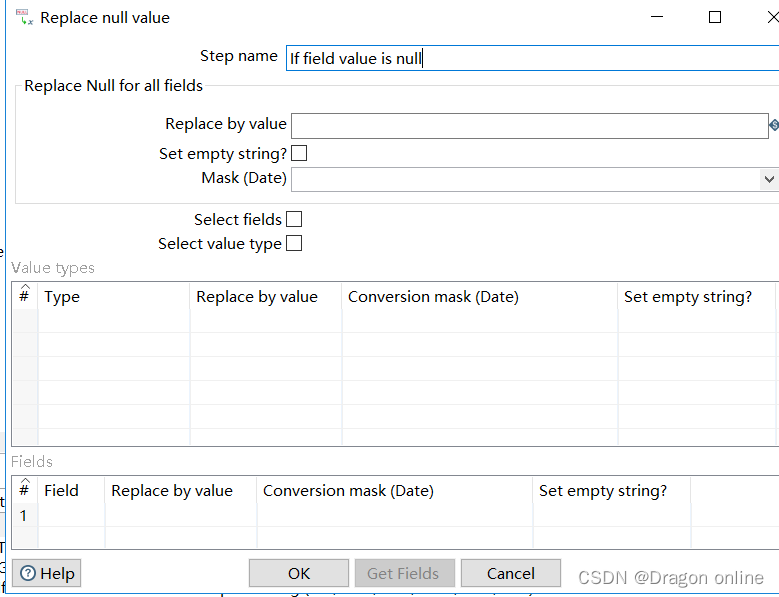Maximize the Replace null value dialog
779x597 pixels.
(x=714, y=17)
